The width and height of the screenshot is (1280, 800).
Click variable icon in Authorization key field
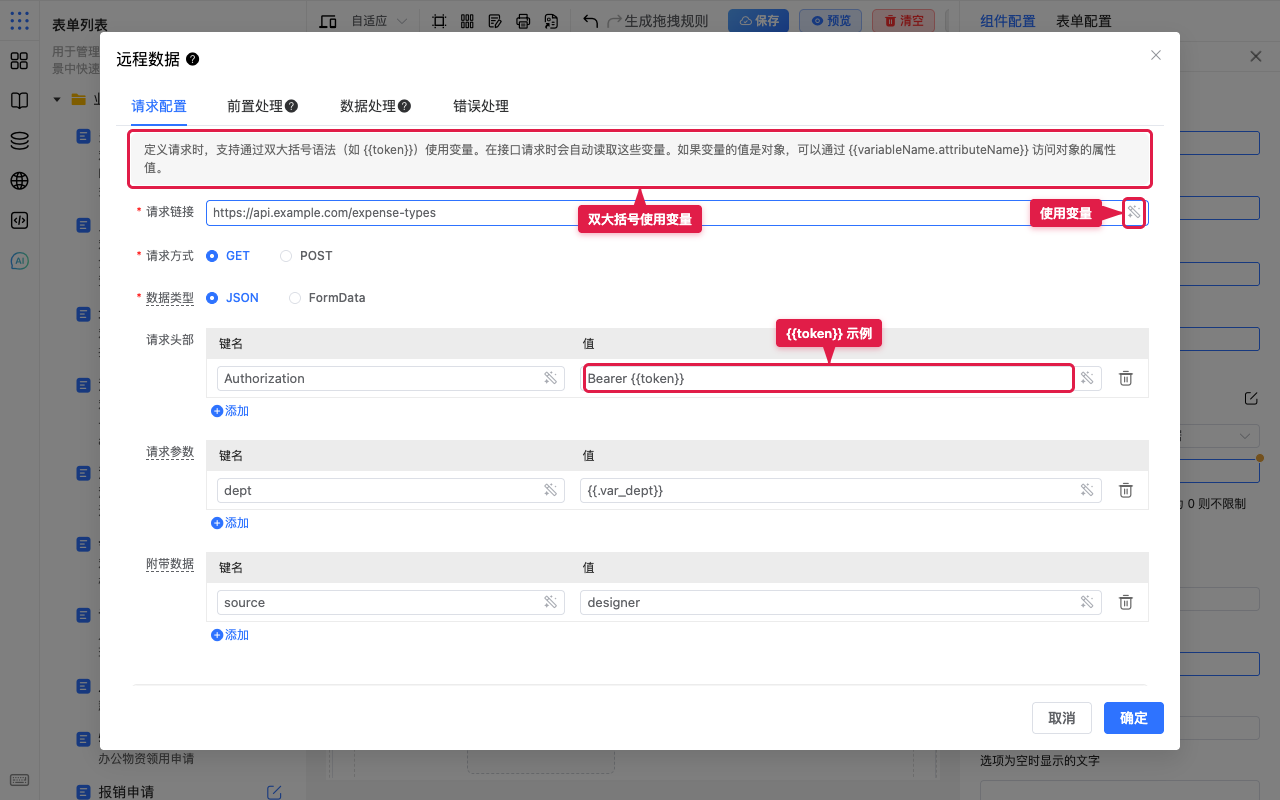550,378
